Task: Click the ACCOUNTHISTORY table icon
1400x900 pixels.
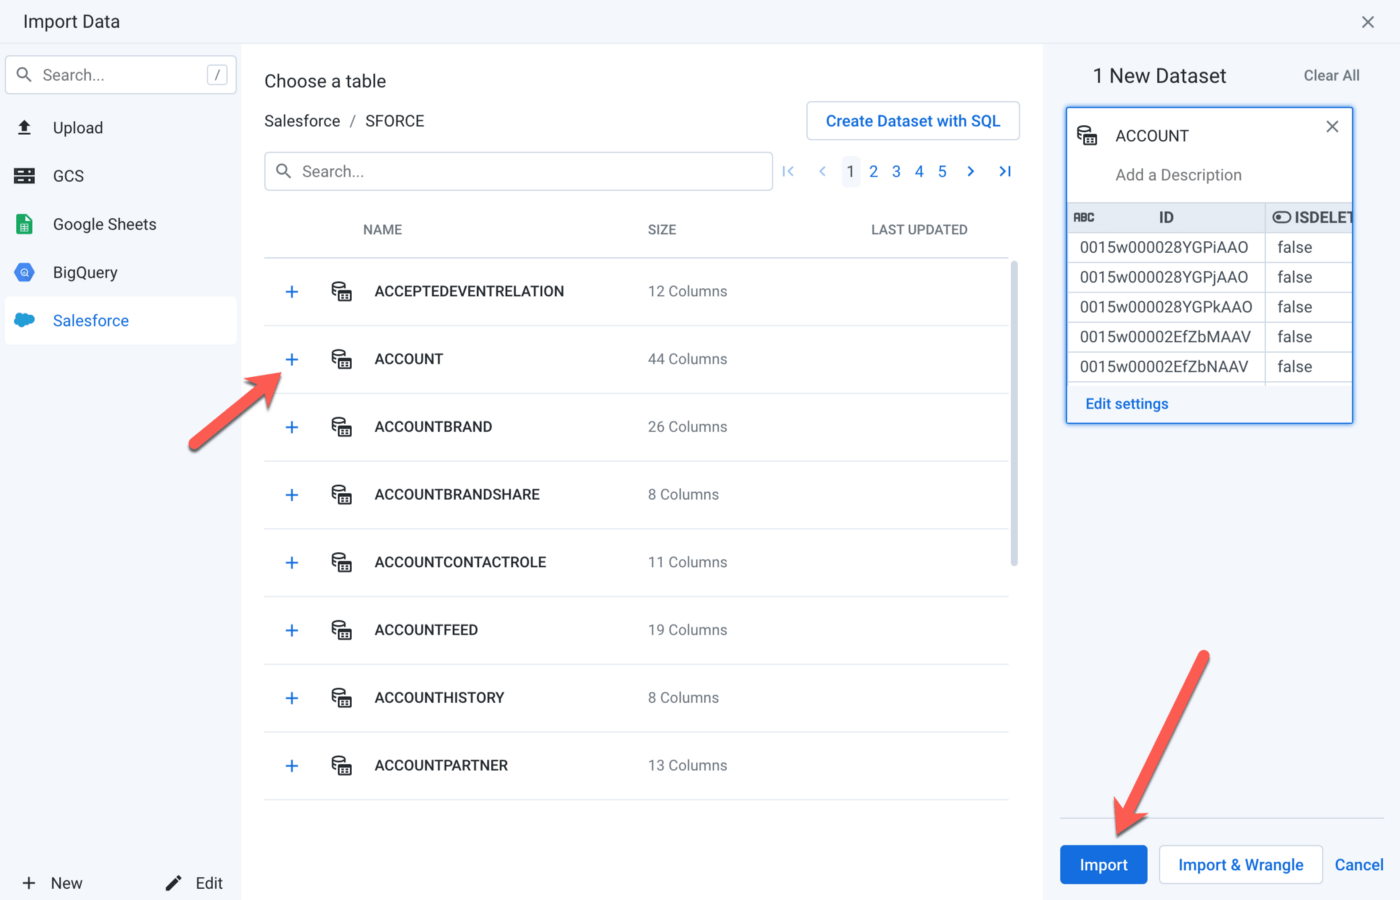Action: (342, 698)
